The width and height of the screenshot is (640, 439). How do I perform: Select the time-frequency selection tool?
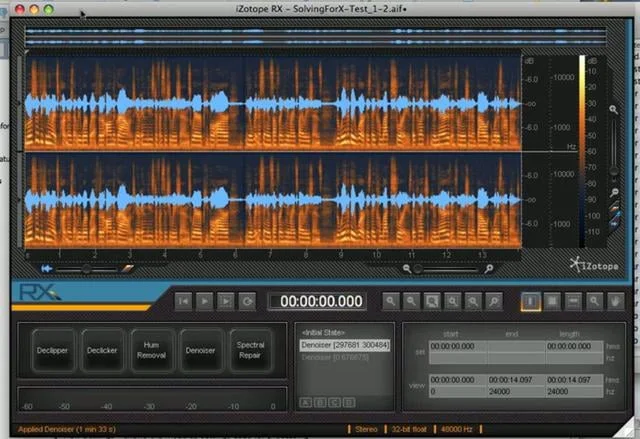(552, 301)
